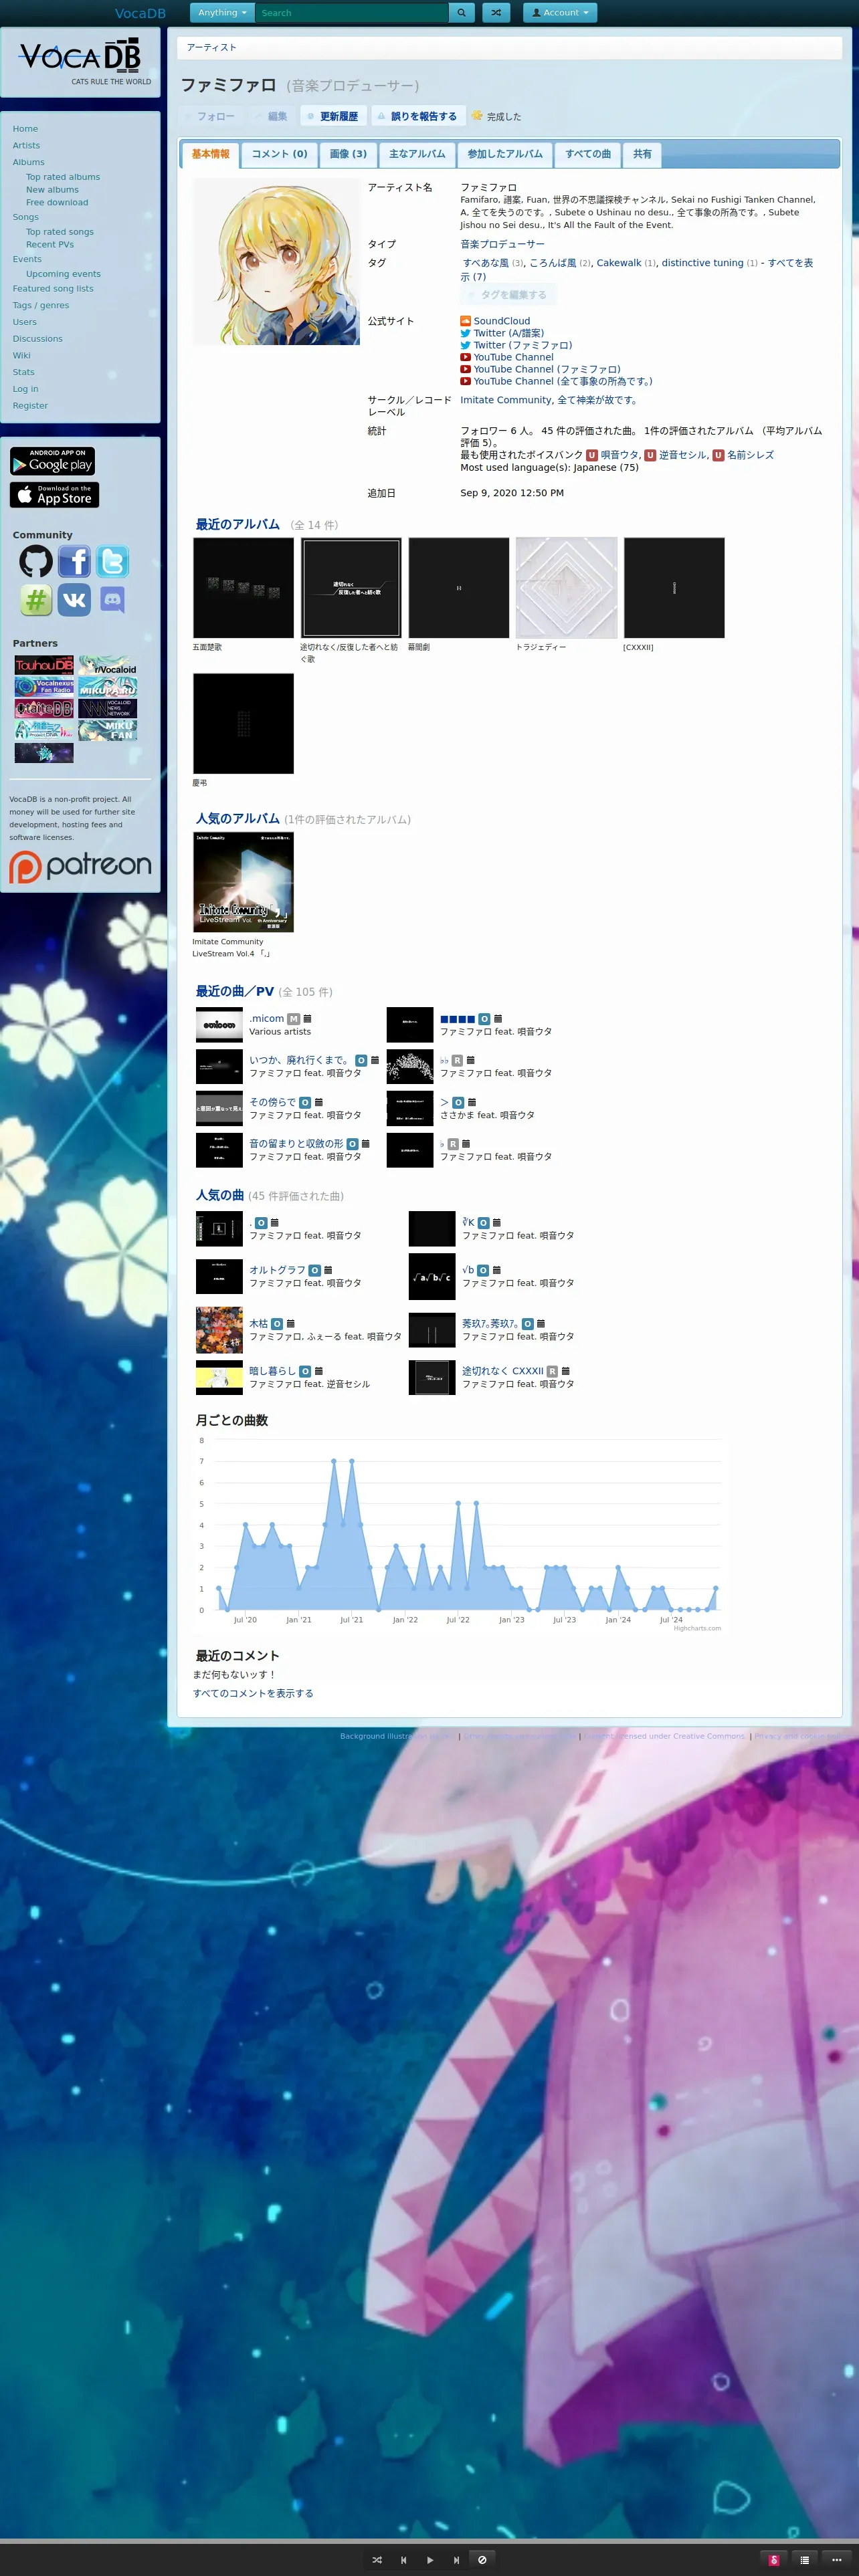Click the 最近の曲/PV section heading
The height and width of the screenshot is (2576, 859).
point(235,992)
